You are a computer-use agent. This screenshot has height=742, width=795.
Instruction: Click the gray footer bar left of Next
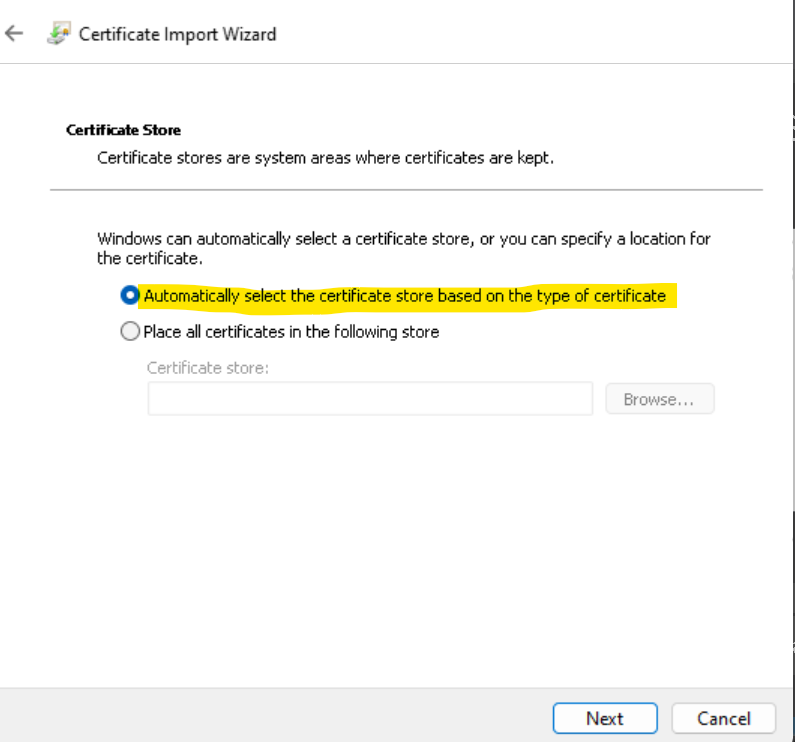[274, 715]
